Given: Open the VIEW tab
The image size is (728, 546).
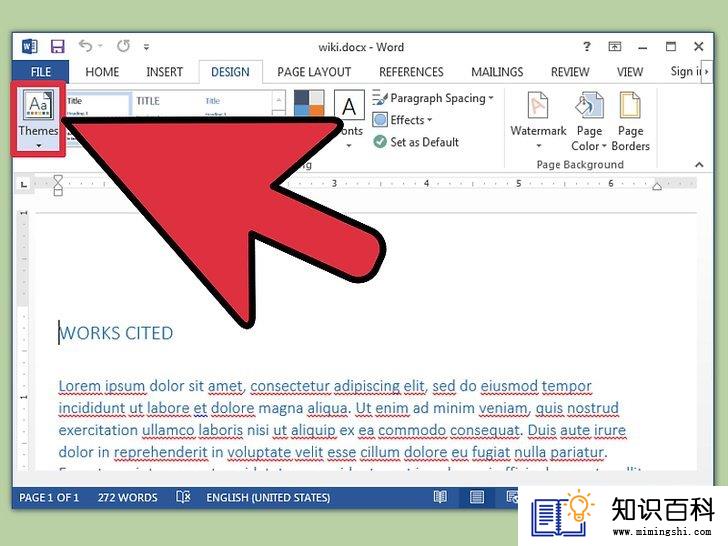Looking at the screenshot, I should [630, 72].
